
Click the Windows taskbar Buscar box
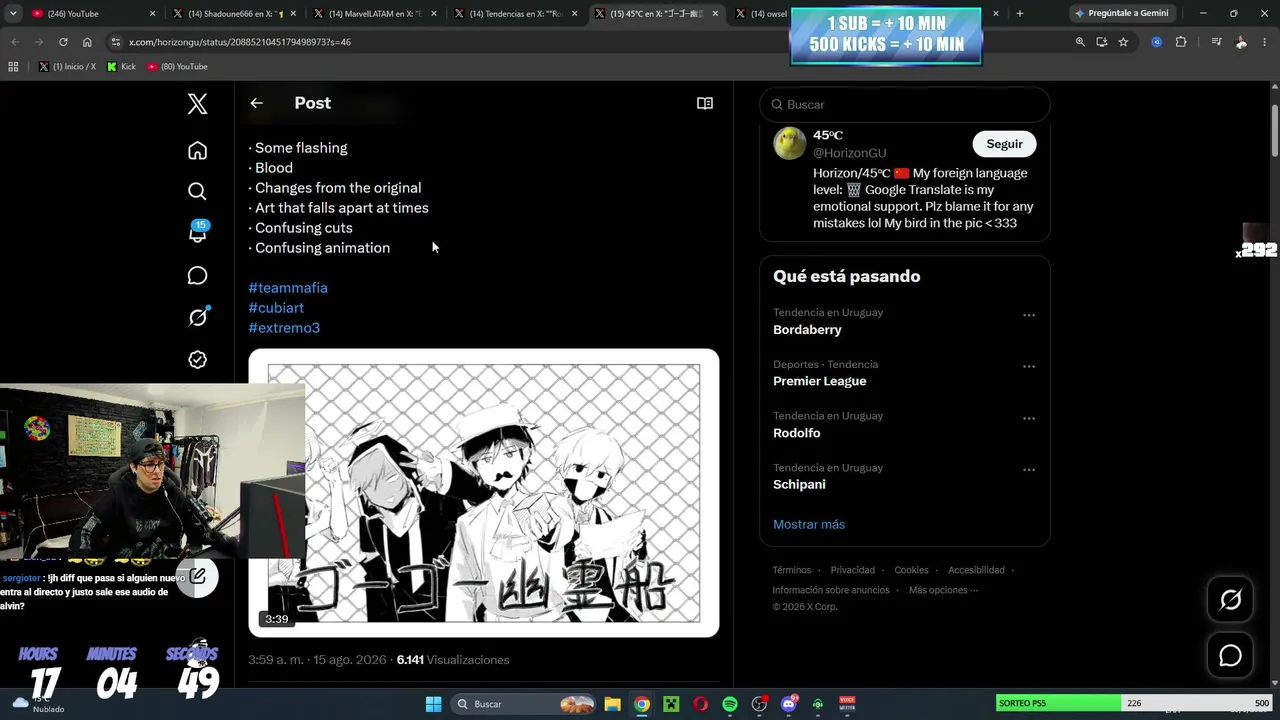pyautogui.click(x=521, y=704)
